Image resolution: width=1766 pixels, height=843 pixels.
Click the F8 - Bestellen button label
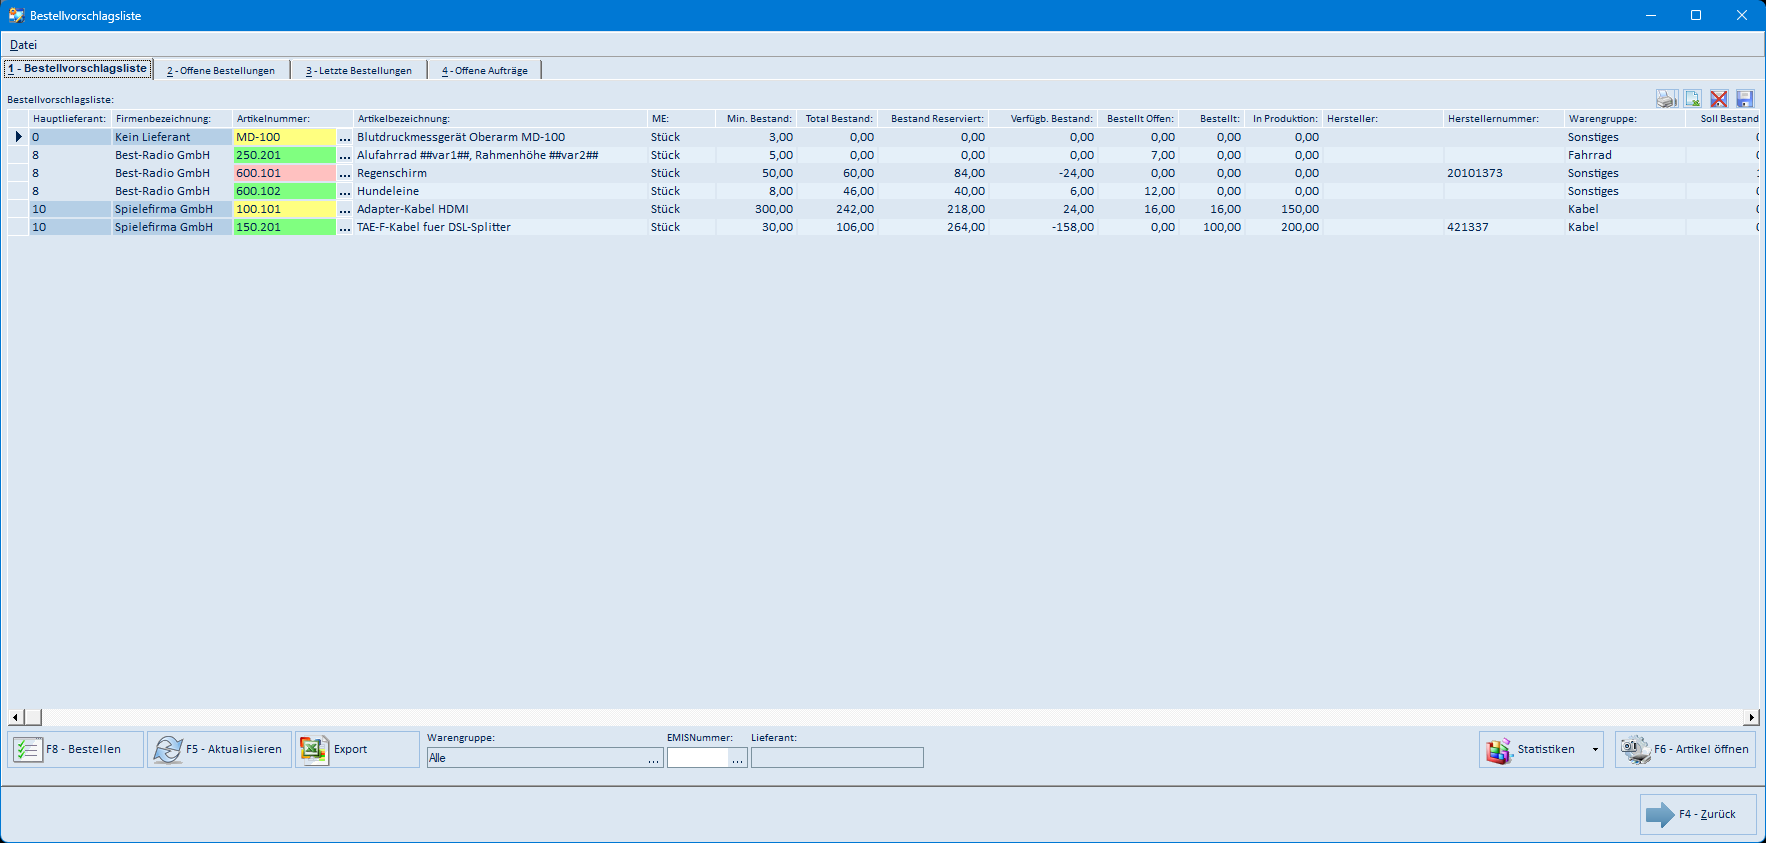[x=83, y=749]
